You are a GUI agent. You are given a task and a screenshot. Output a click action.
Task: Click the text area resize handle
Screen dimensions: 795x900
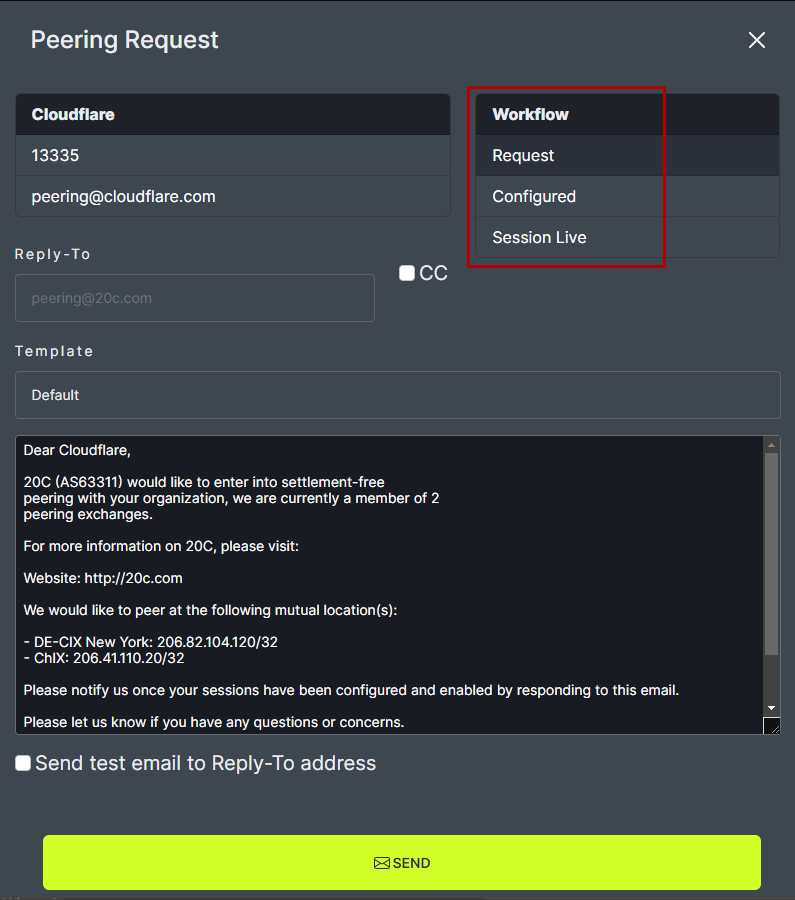click(x=771, y=726)
